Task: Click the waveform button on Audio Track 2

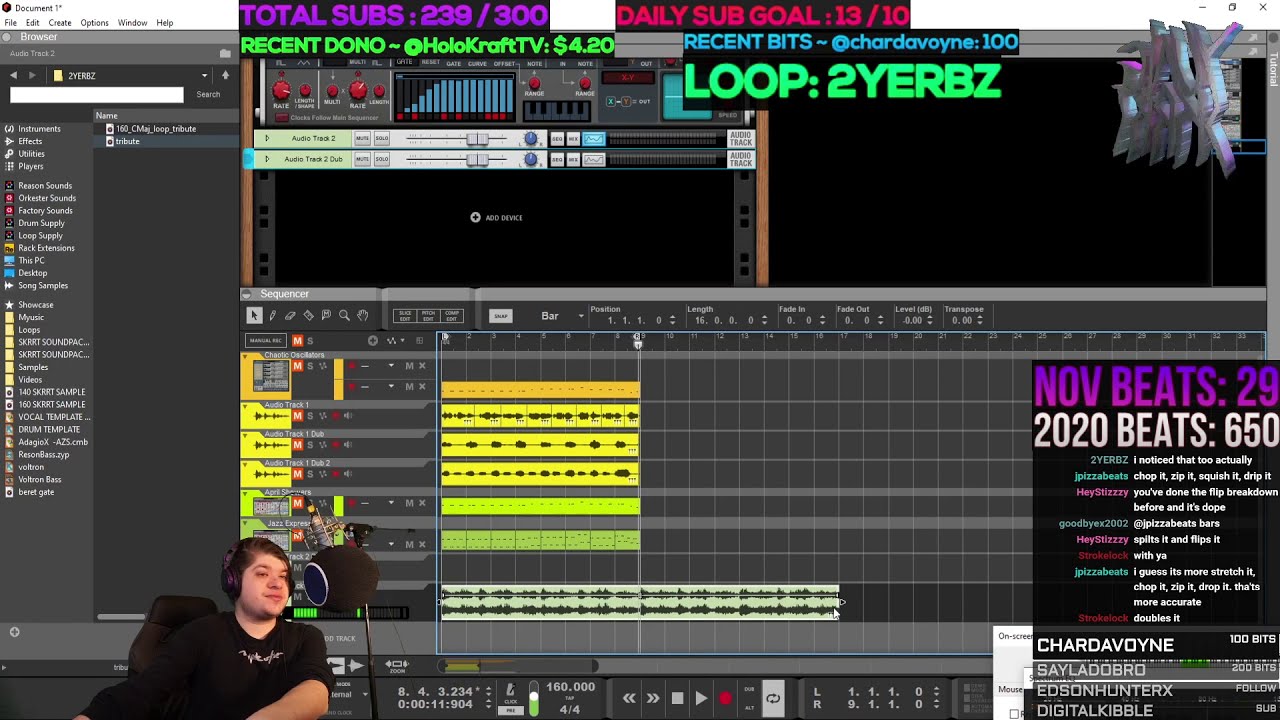Action: pos(594,138)
